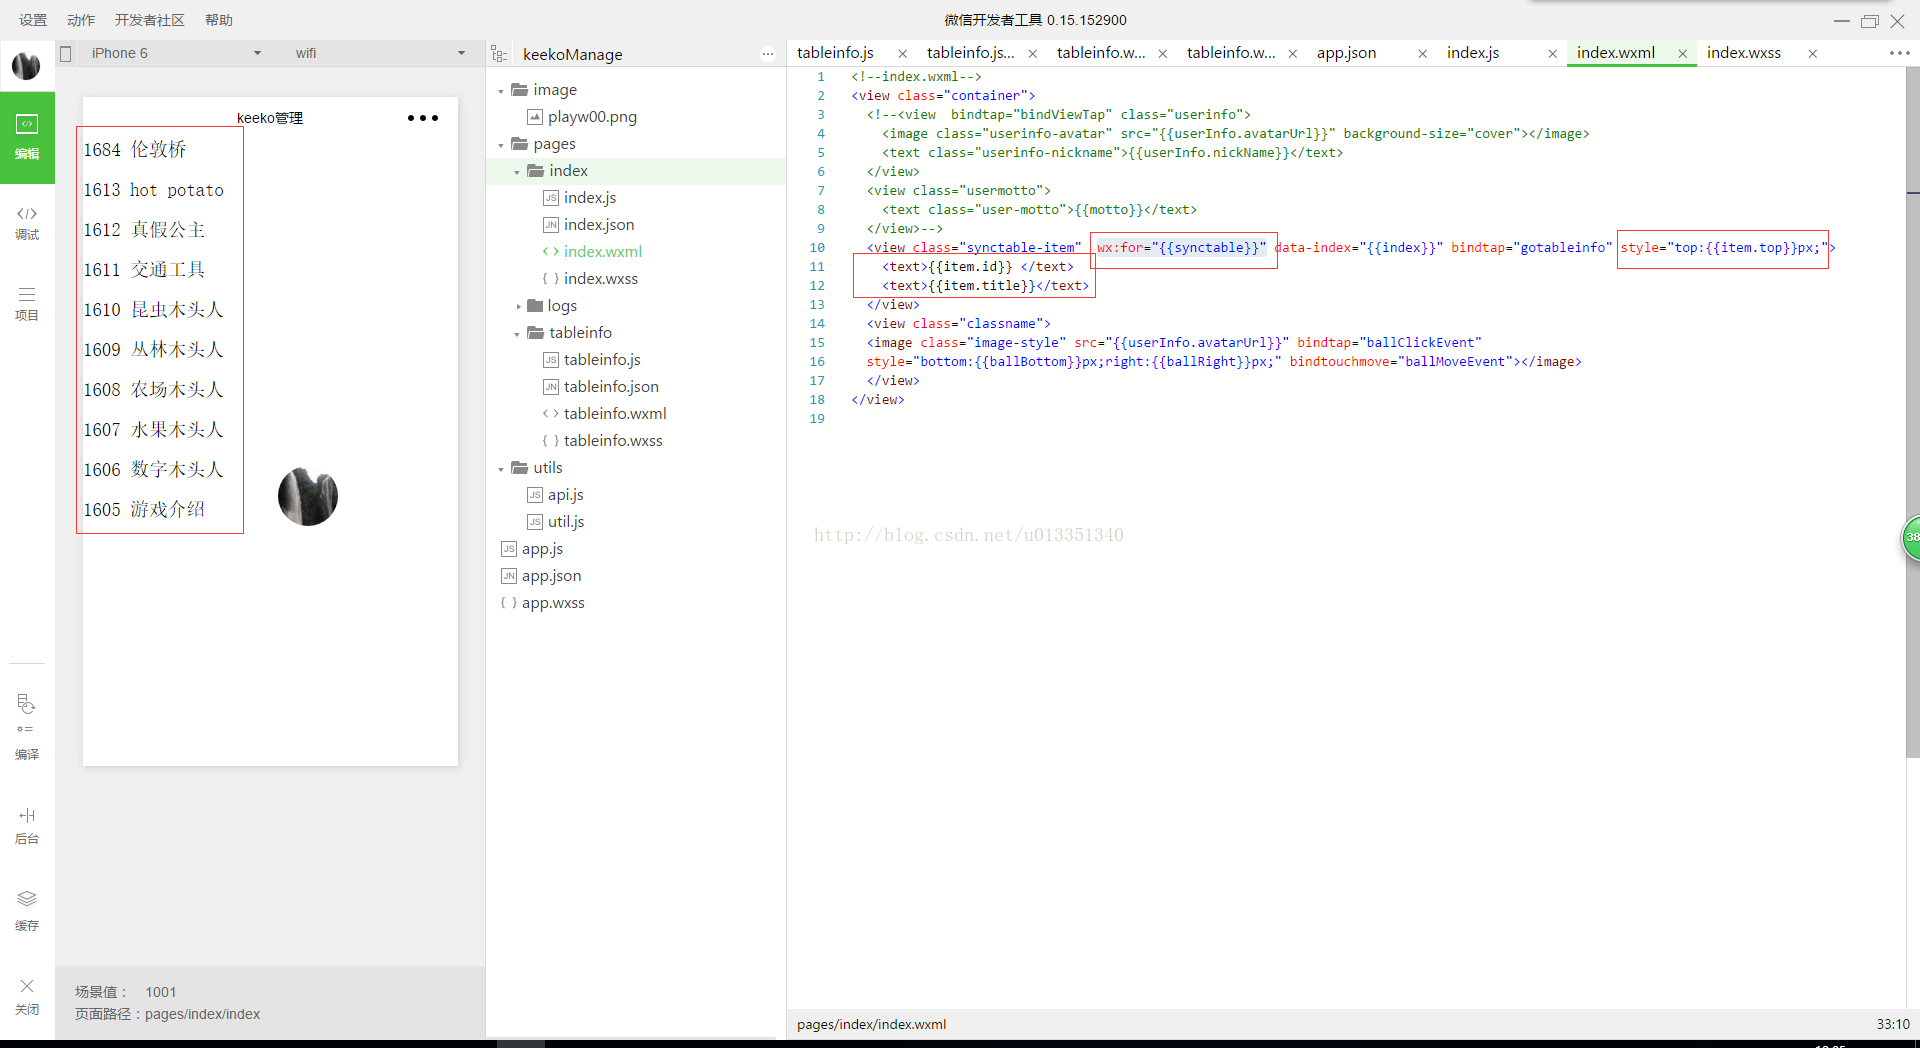The height and width of the screenshot is (1048, 1920).
Task: Click the device rotation icon beside iPhone 6
Action: tap(66, 54)
